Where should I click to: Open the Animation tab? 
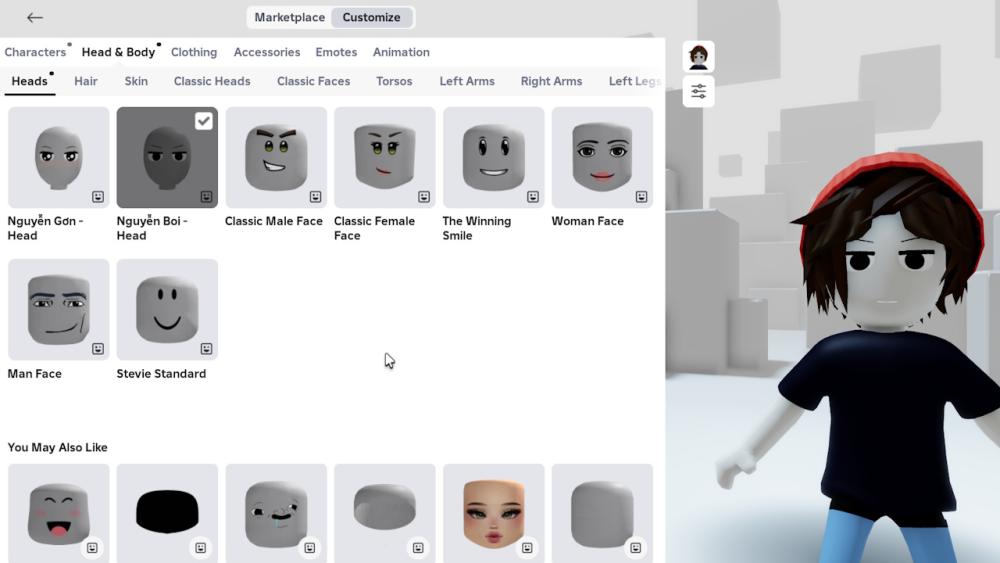tap(401, 52)
